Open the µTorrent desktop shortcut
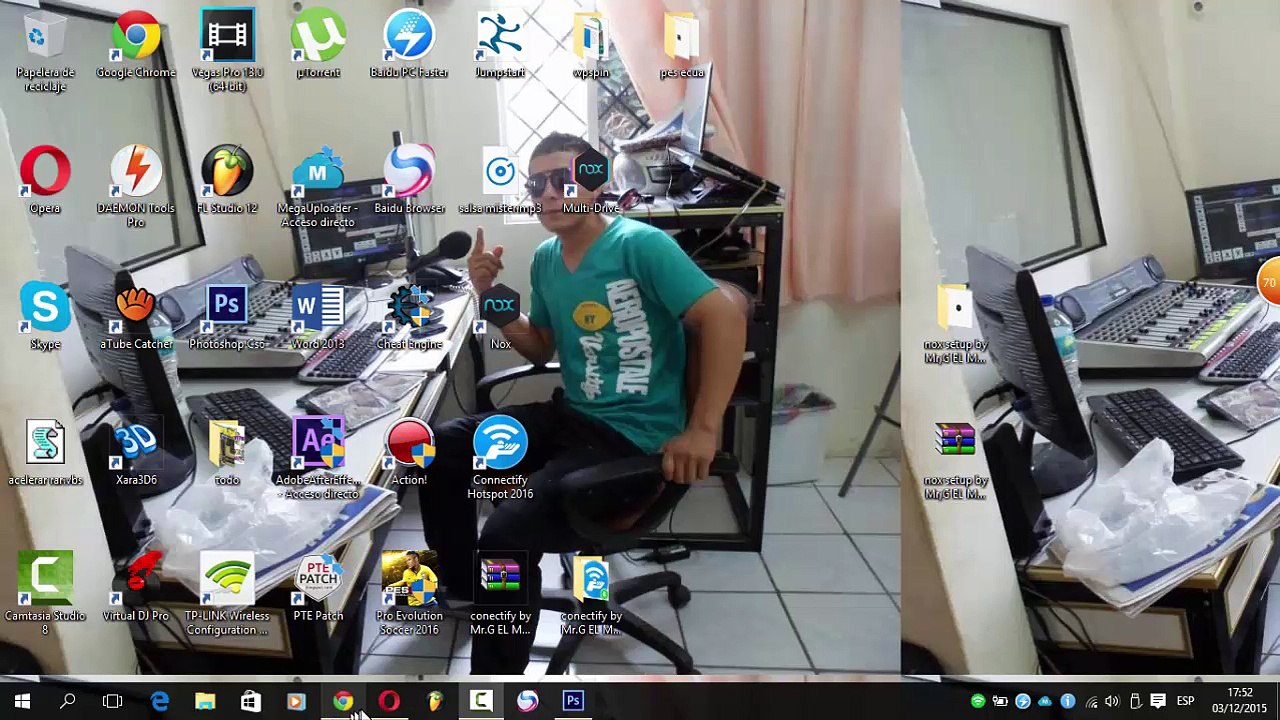This screenshot has width=1280, height=720. (318, 40)
